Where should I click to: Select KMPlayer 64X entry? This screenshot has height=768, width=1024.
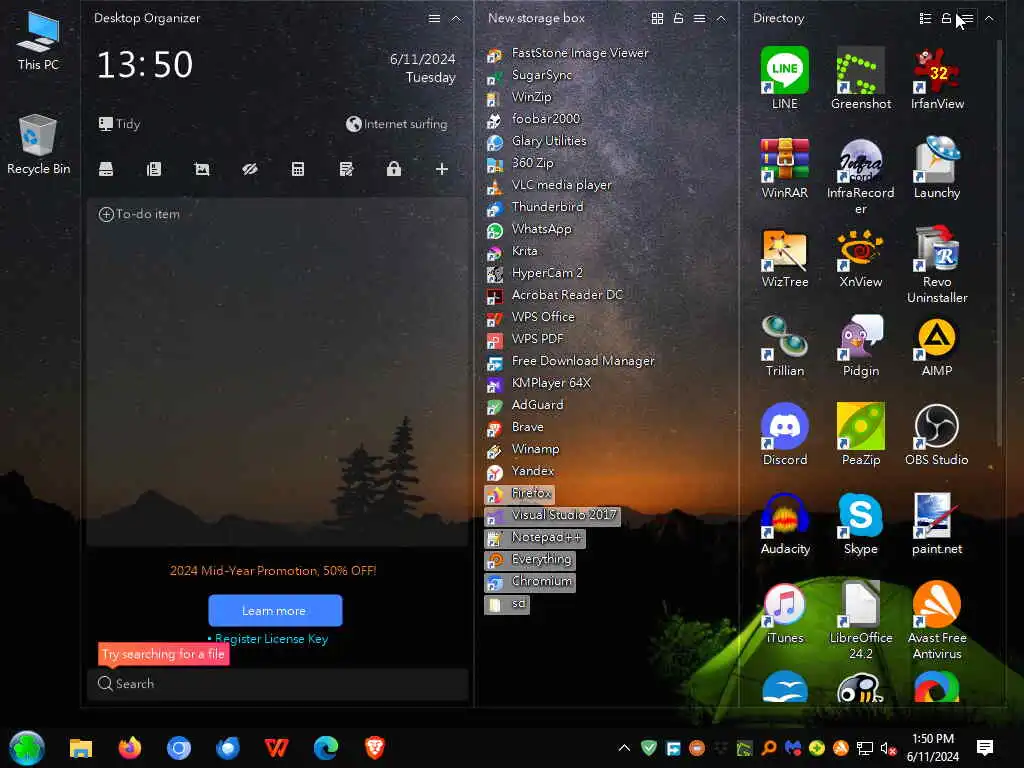[539, 383]
